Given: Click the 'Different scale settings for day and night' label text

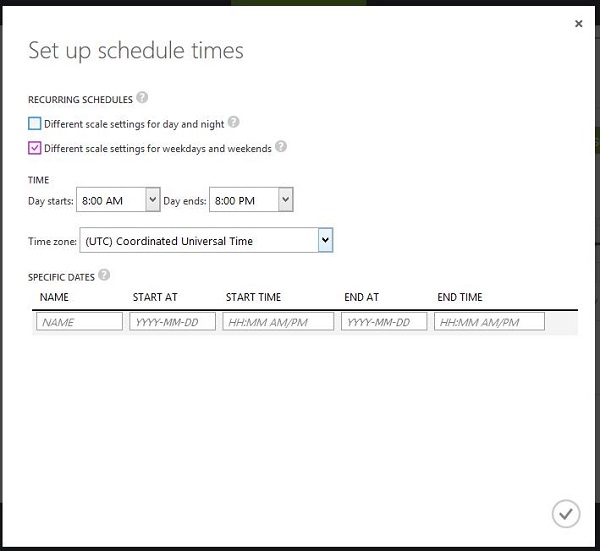Looking at the screenshot, I should 134,123.
